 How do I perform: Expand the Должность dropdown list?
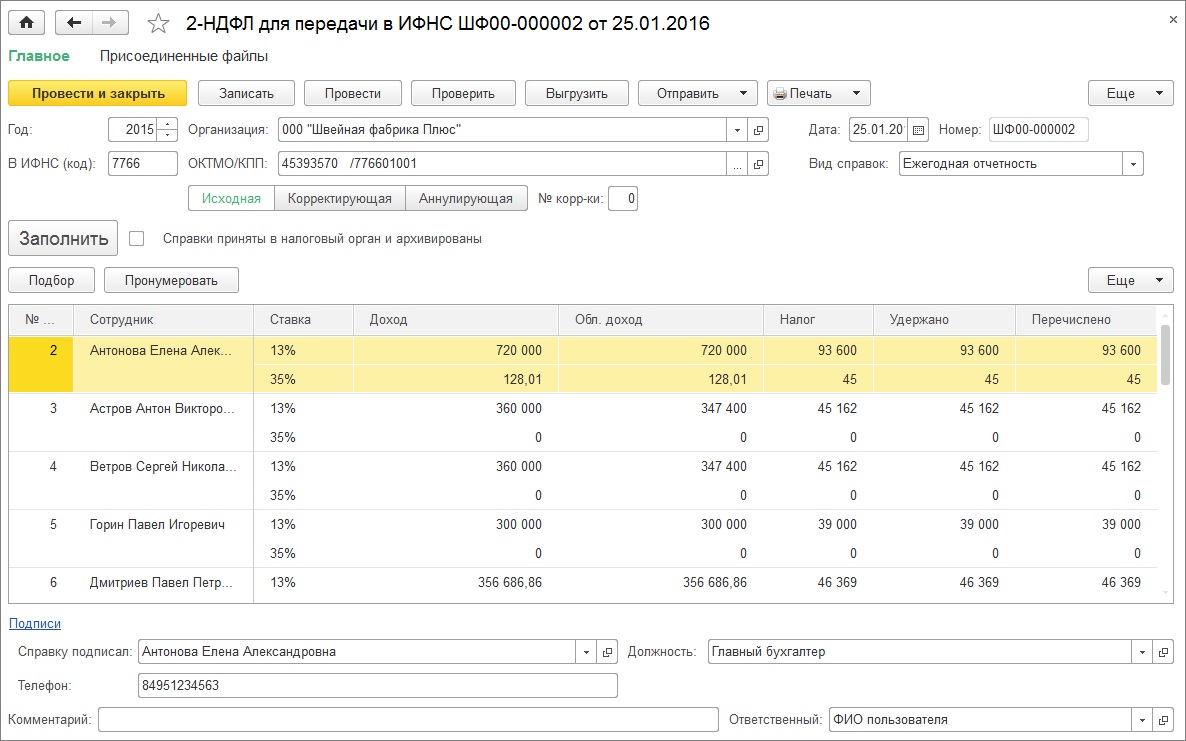coord(1143,652)
